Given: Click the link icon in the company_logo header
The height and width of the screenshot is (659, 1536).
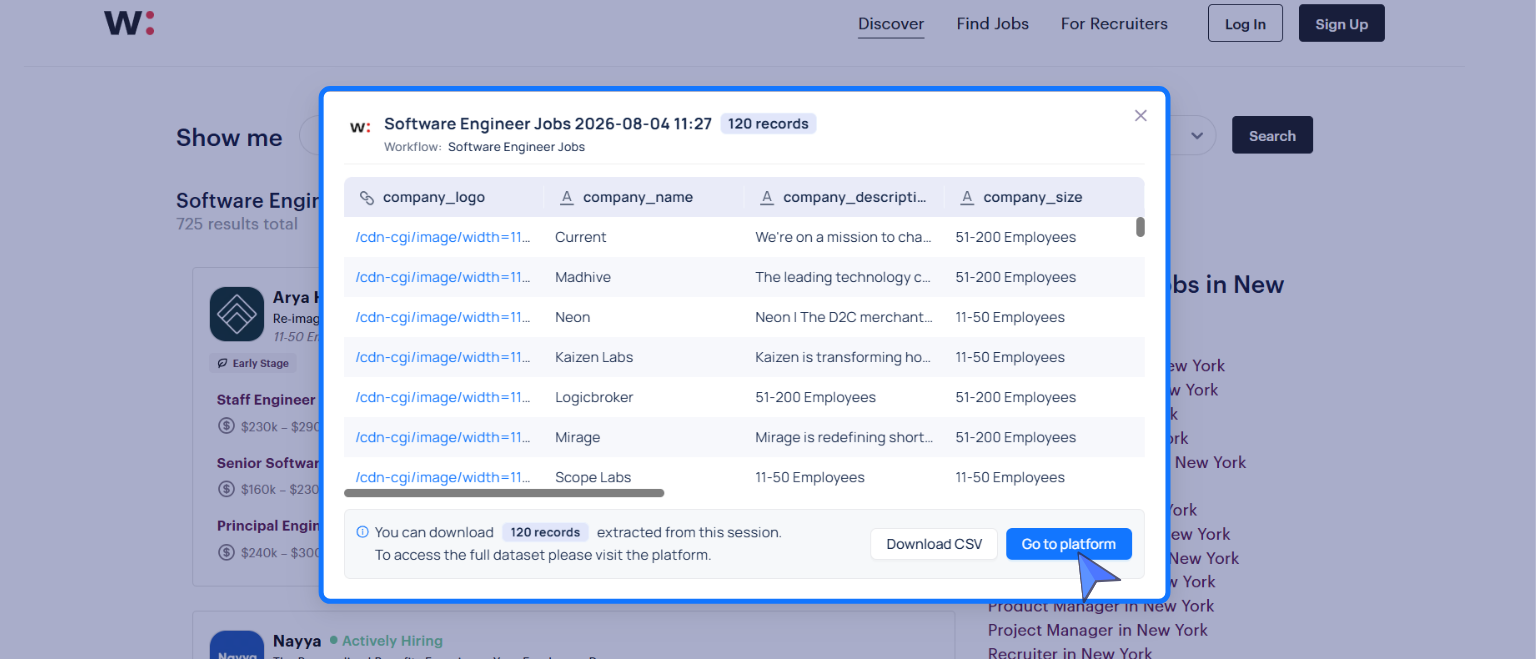Looking at the screenshot, I should pos(366,198).
